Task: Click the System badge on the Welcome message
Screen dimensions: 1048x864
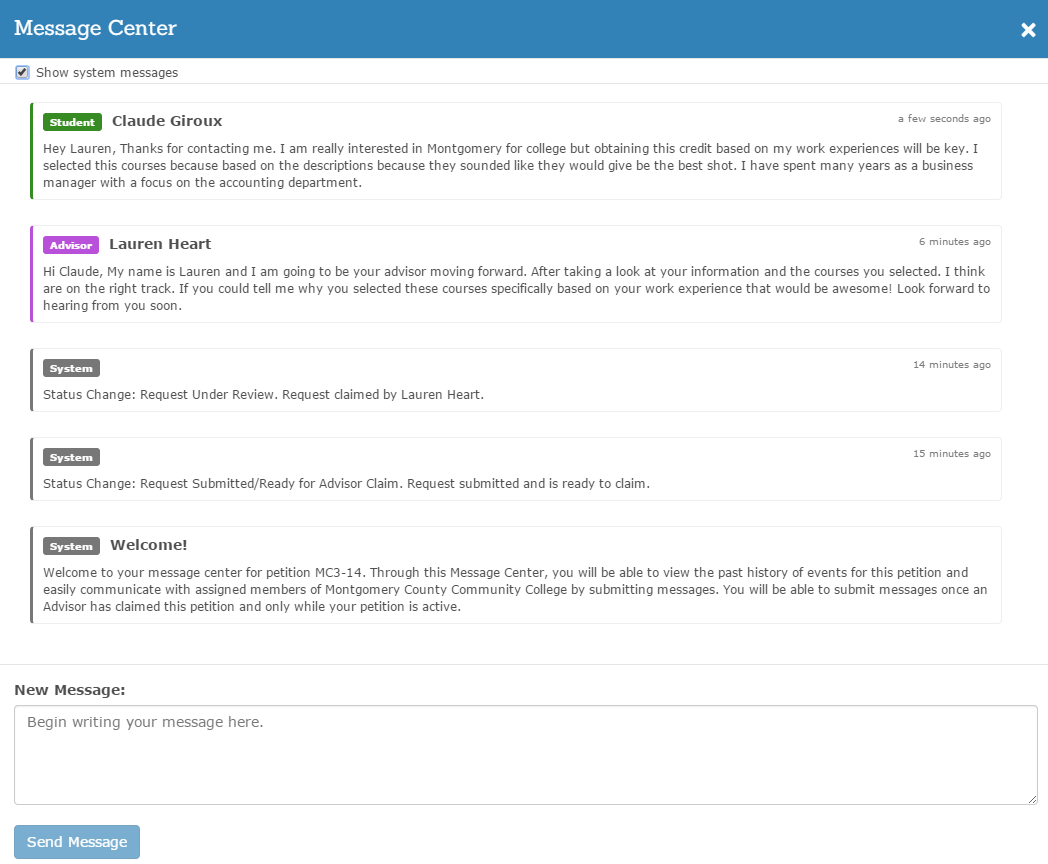Action: pyautogui.click(x=71, y=546)
